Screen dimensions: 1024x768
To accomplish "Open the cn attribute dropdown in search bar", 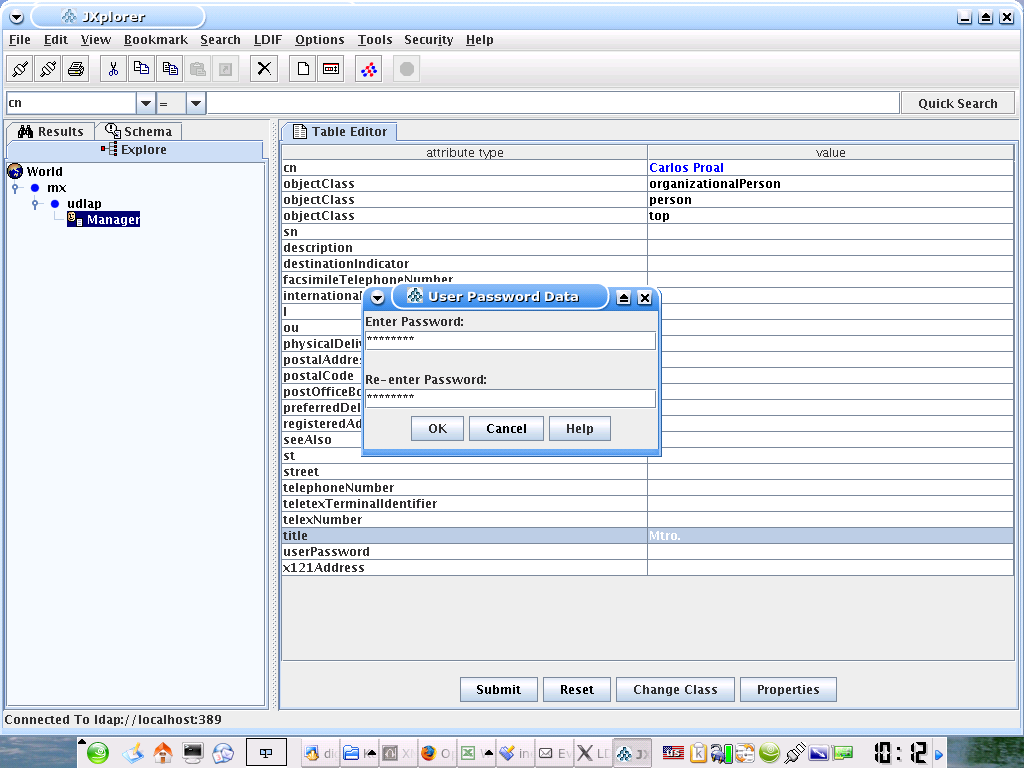I will [145, 103].
